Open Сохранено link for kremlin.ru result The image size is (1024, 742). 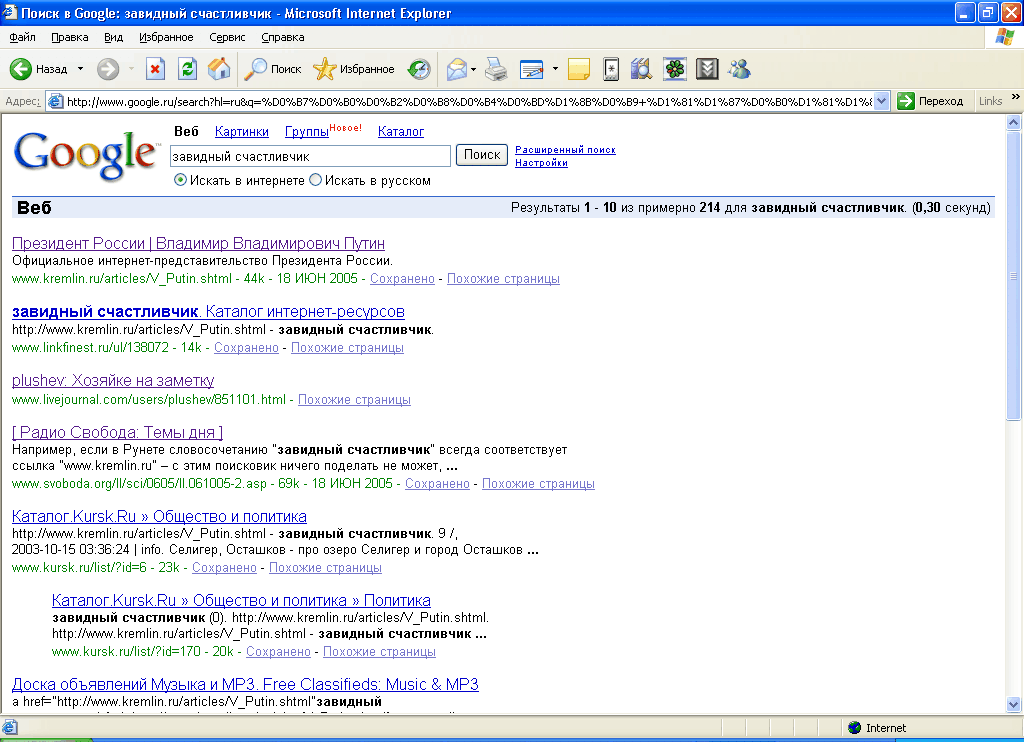pos(402,278)
